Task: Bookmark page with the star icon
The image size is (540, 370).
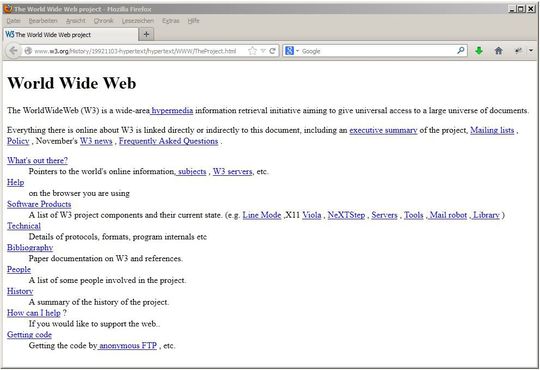Action: (x=252, y=51)
